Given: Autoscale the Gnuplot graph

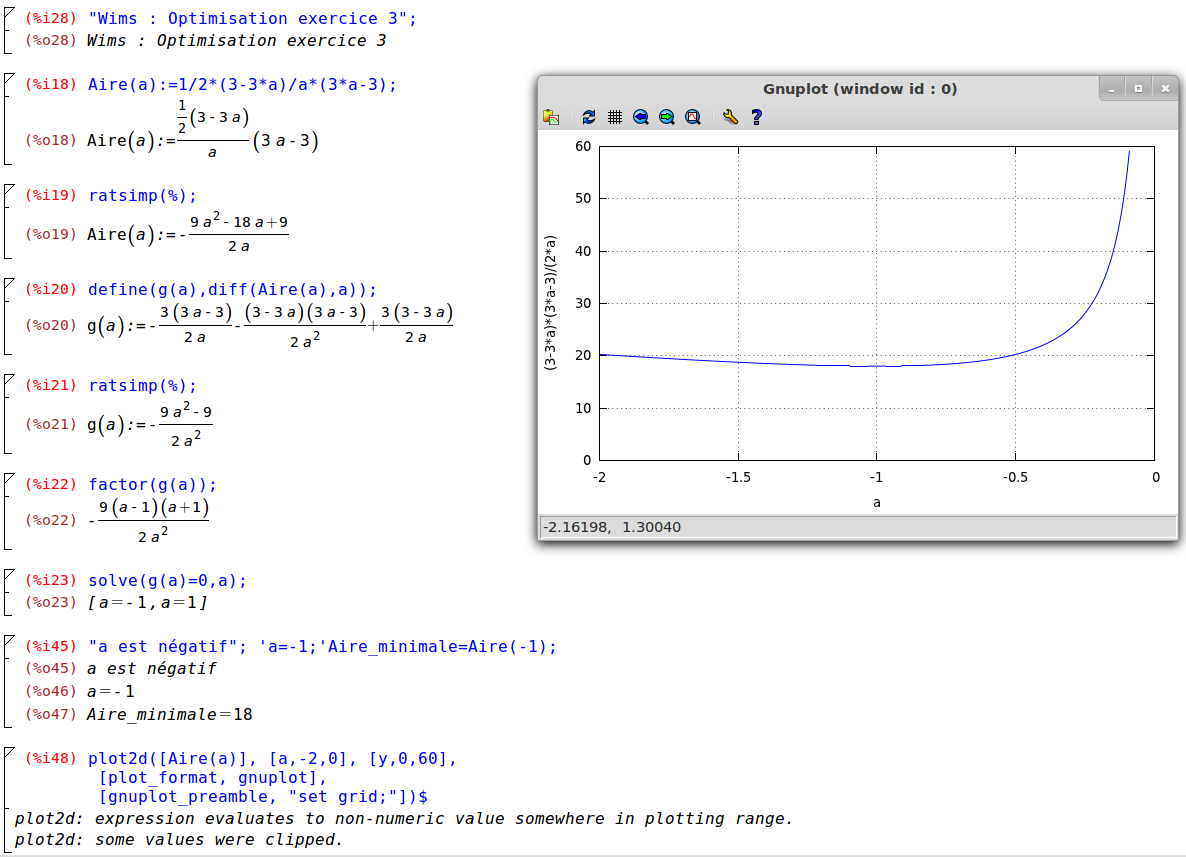Looking at the screenshot, I should pyautogui.click(x=693, y=117).
